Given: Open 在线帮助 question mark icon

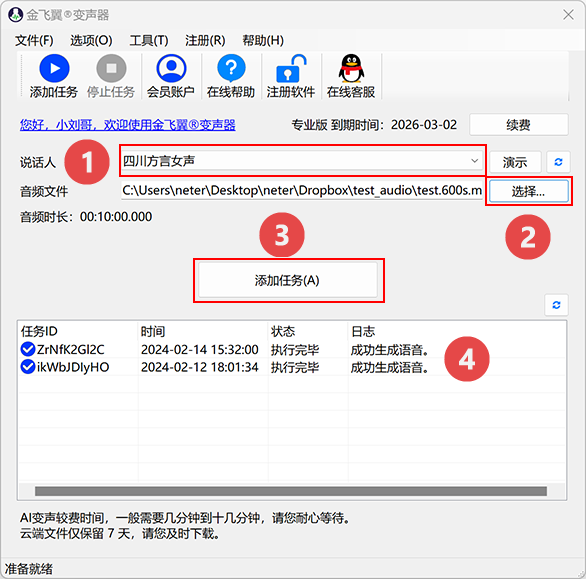Looking at the screenshot, I should click(x=231, y=68).
